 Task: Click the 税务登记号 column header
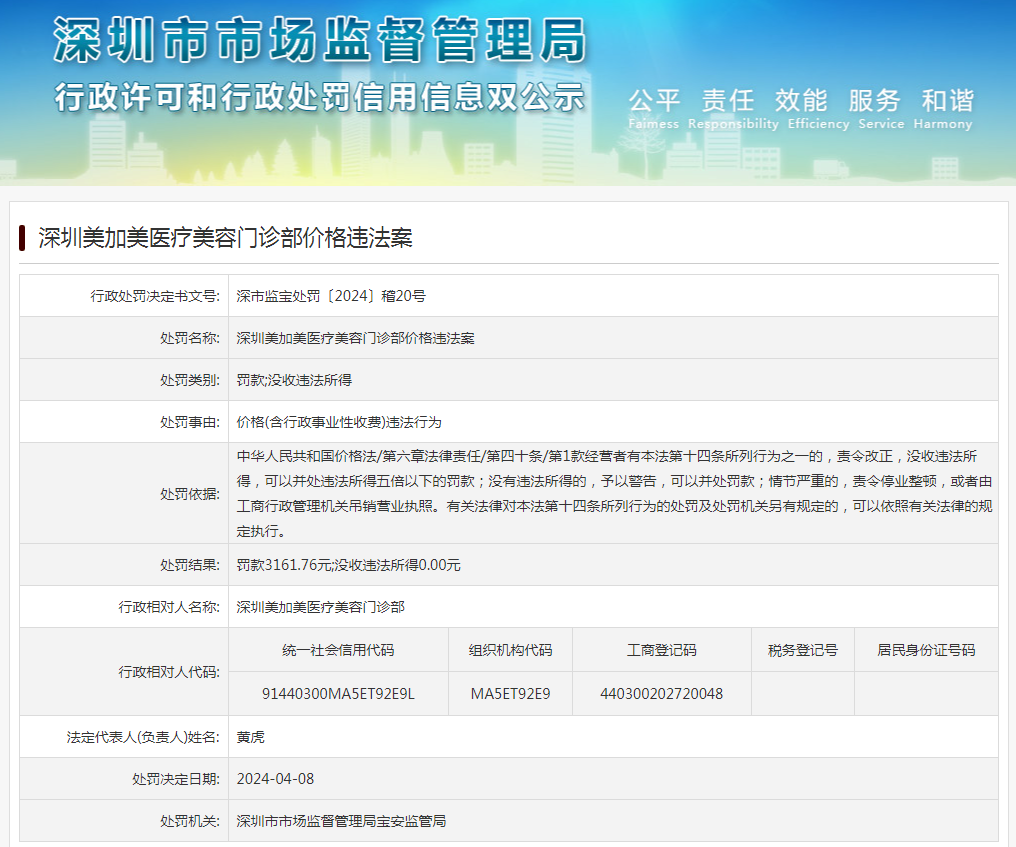click(x=802, y=650)
